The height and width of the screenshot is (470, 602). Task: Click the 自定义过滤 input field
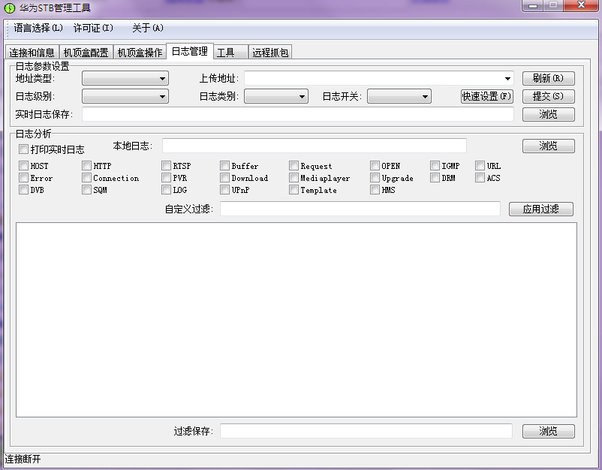[x=360, y=209]
